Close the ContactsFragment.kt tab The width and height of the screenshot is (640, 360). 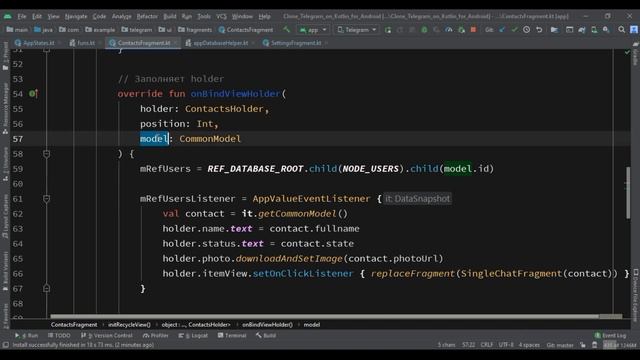point(176,43)
